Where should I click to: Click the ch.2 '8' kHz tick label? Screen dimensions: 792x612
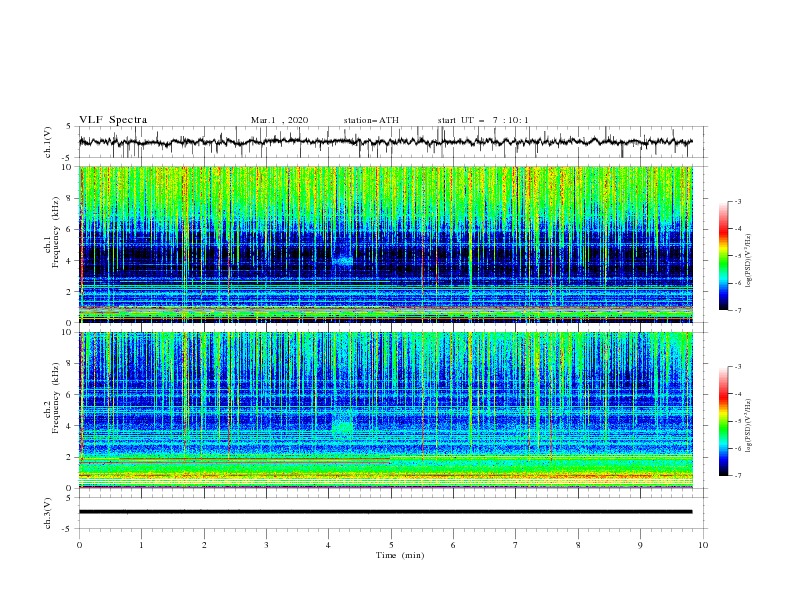point(70,364)
